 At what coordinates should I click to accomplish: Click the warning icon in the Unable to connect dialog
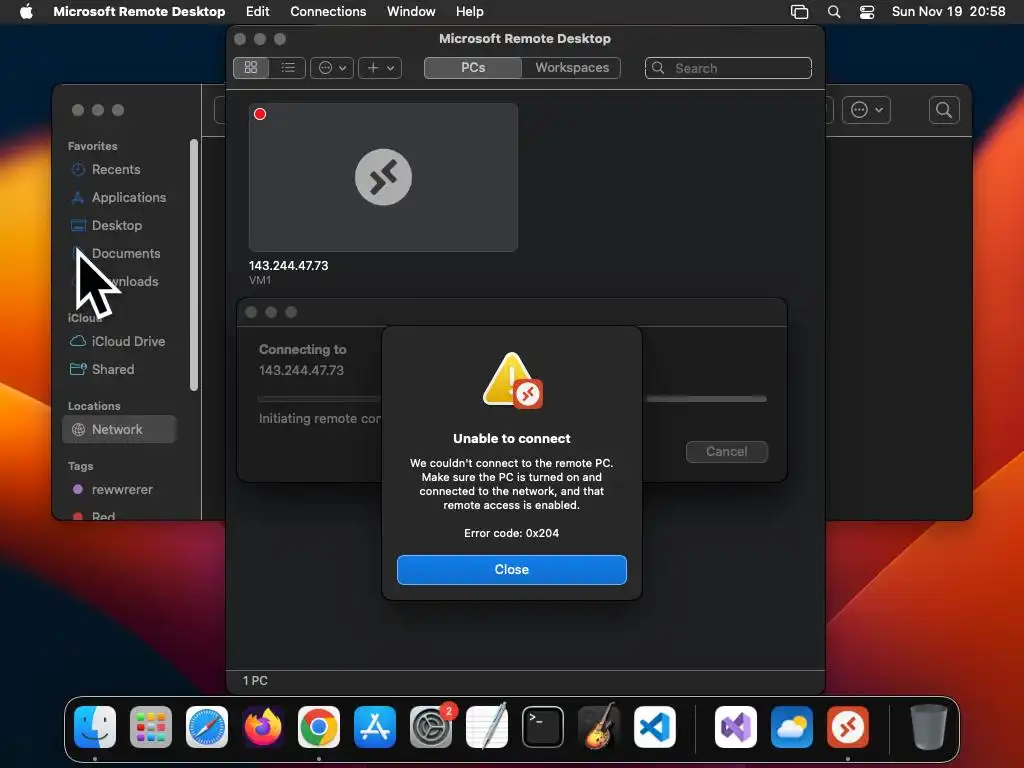pyautogui.click(x=512, y=381)
